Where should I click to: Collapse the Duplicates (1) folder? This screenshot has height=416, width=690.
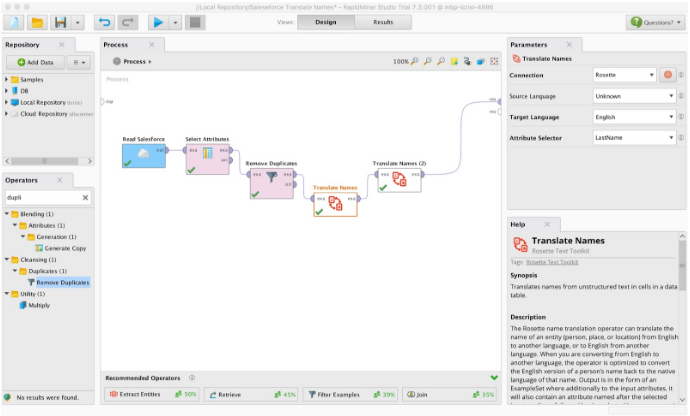coord(15,271)
